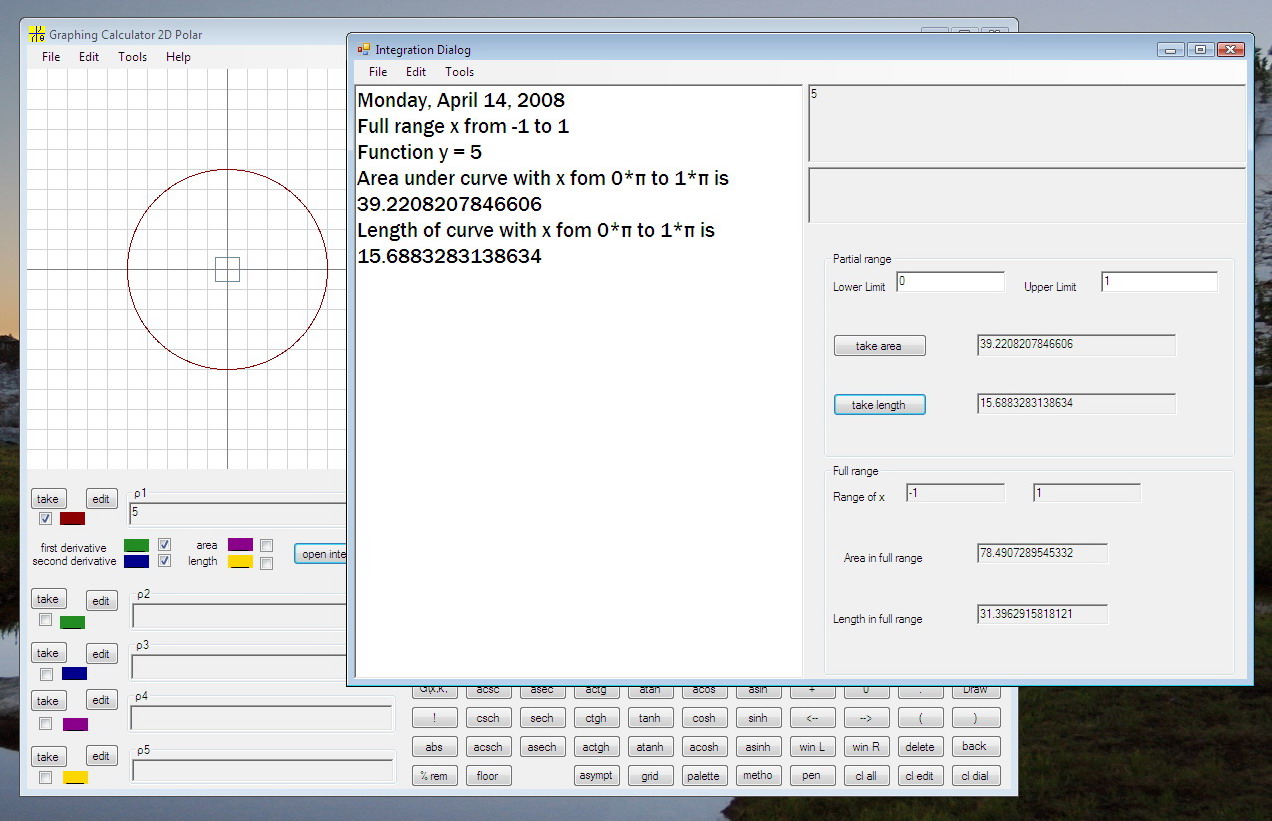The width and height of the screenshot is (1272, 821).
Task: Click the '% rem' key
Action: tap(434, 776)
